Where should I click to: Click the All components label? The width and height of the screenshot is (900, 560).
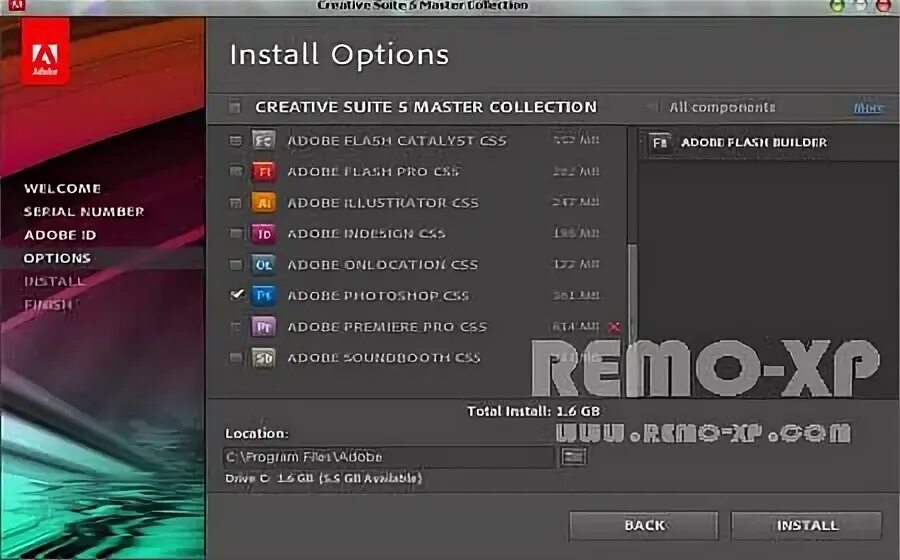tap(722, 107)
